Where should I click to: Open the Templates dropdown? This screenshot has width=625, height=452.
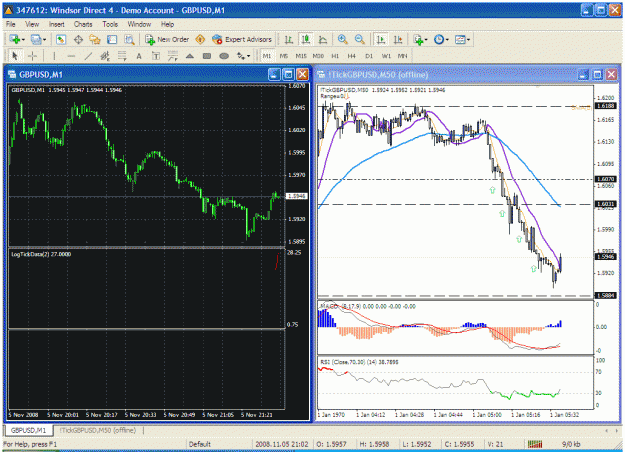point(462,39)
